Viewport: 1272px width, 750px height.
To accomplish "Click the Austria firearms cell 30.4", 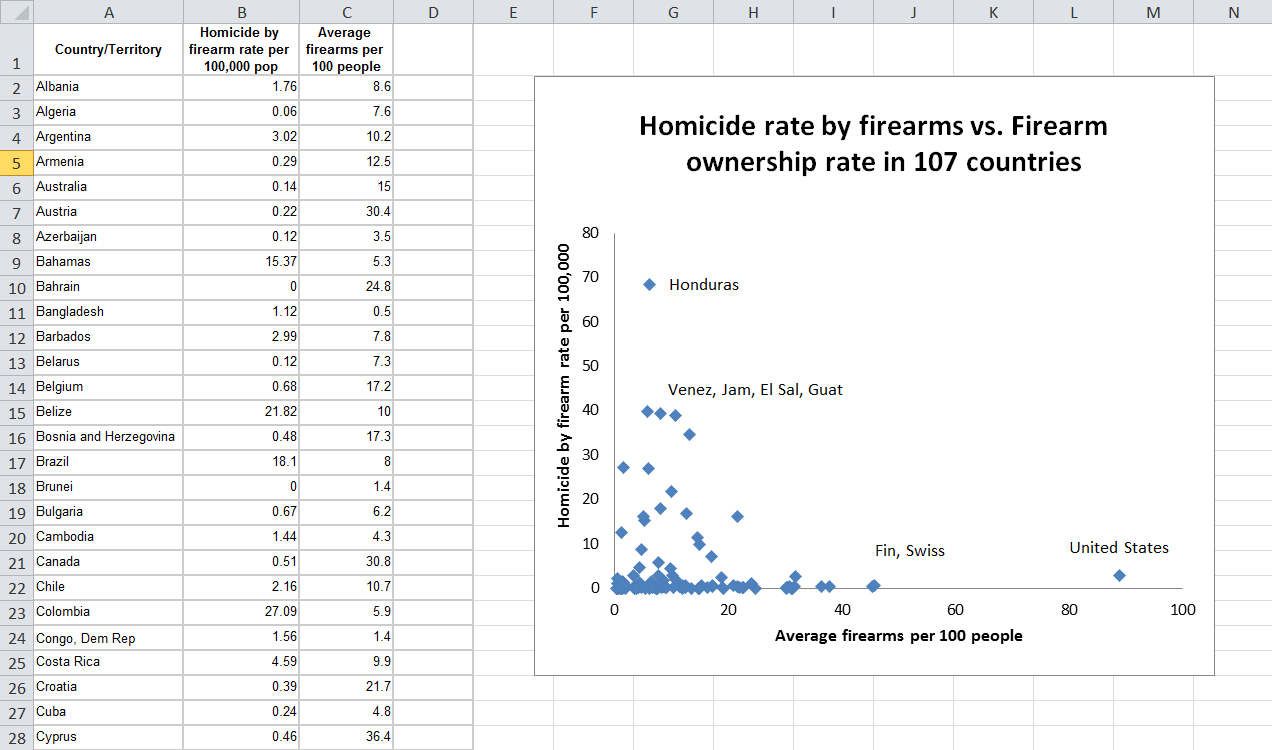I will coord(346,212).
